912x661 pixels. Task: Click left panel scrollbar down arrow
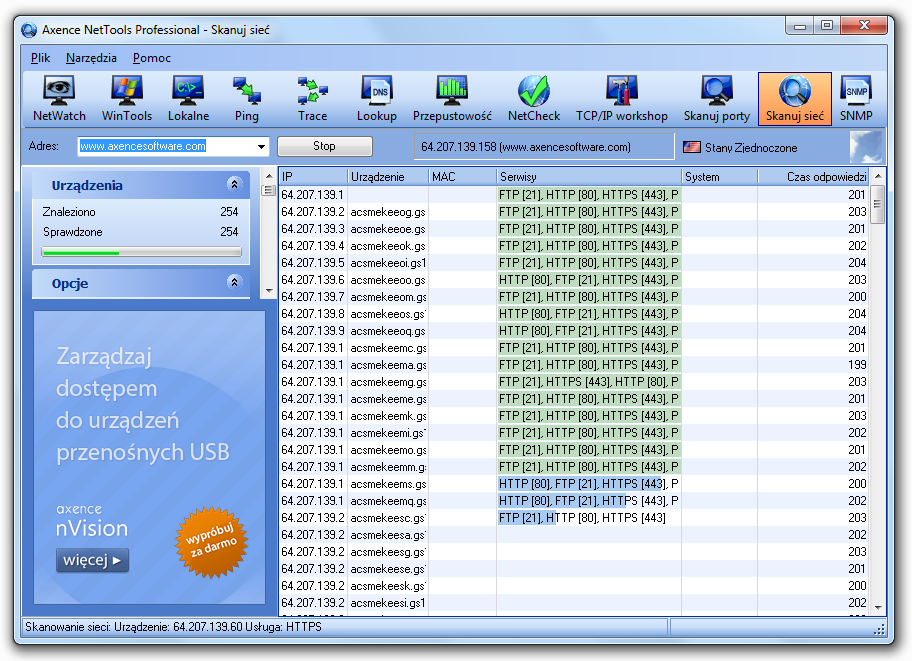[269, 290]
